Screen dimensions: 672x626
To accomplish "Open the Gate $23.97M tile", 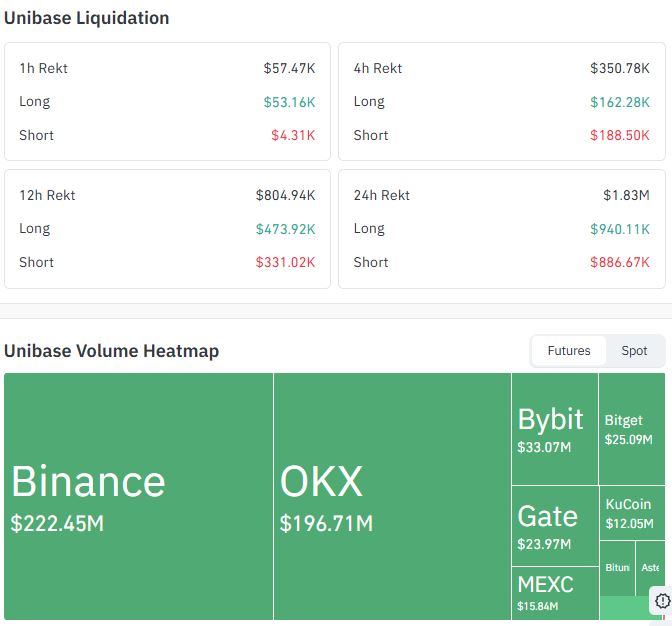I will (x=555, y=526).
